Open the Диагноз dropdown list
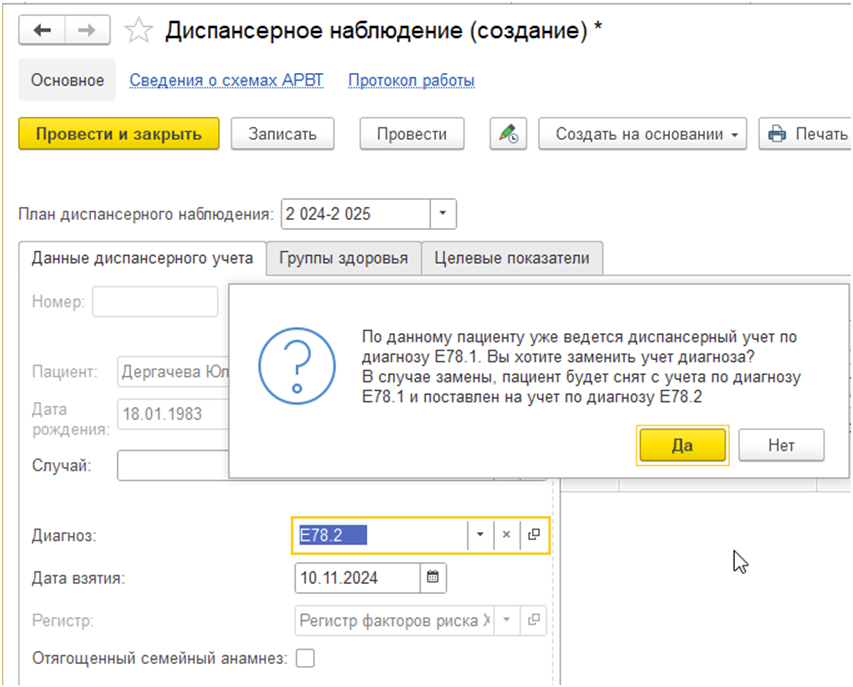Image resolution: width=853 pixels, height=687 pixels. 480,535
